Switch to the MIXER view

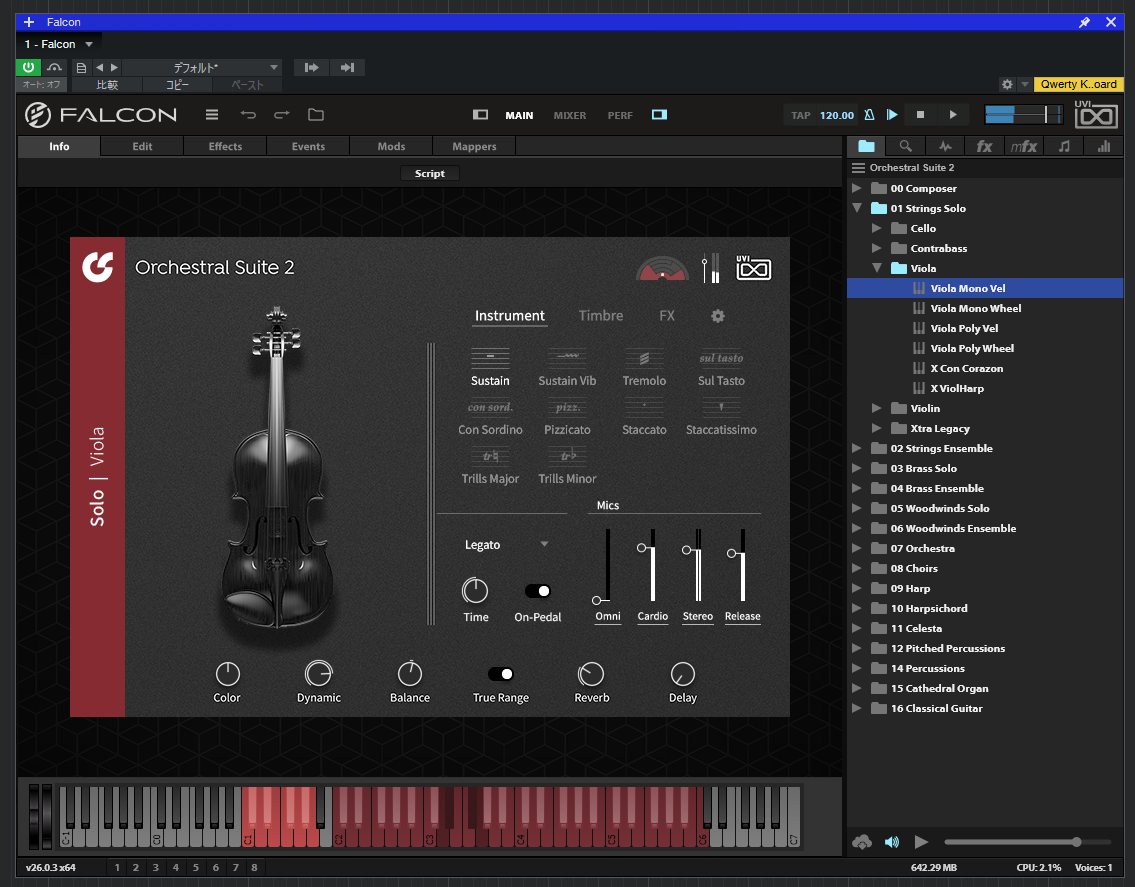570,115
